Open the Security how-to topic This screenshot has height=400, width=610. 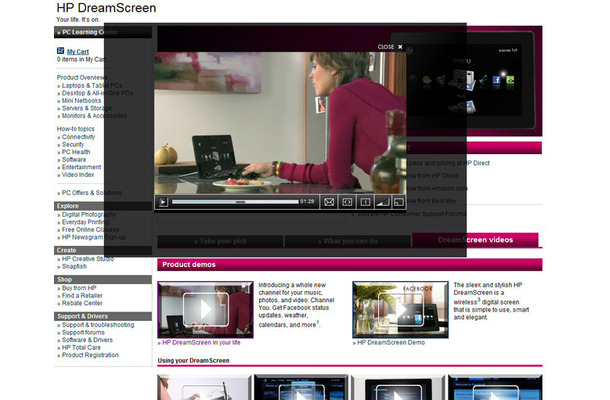point(73,144)
